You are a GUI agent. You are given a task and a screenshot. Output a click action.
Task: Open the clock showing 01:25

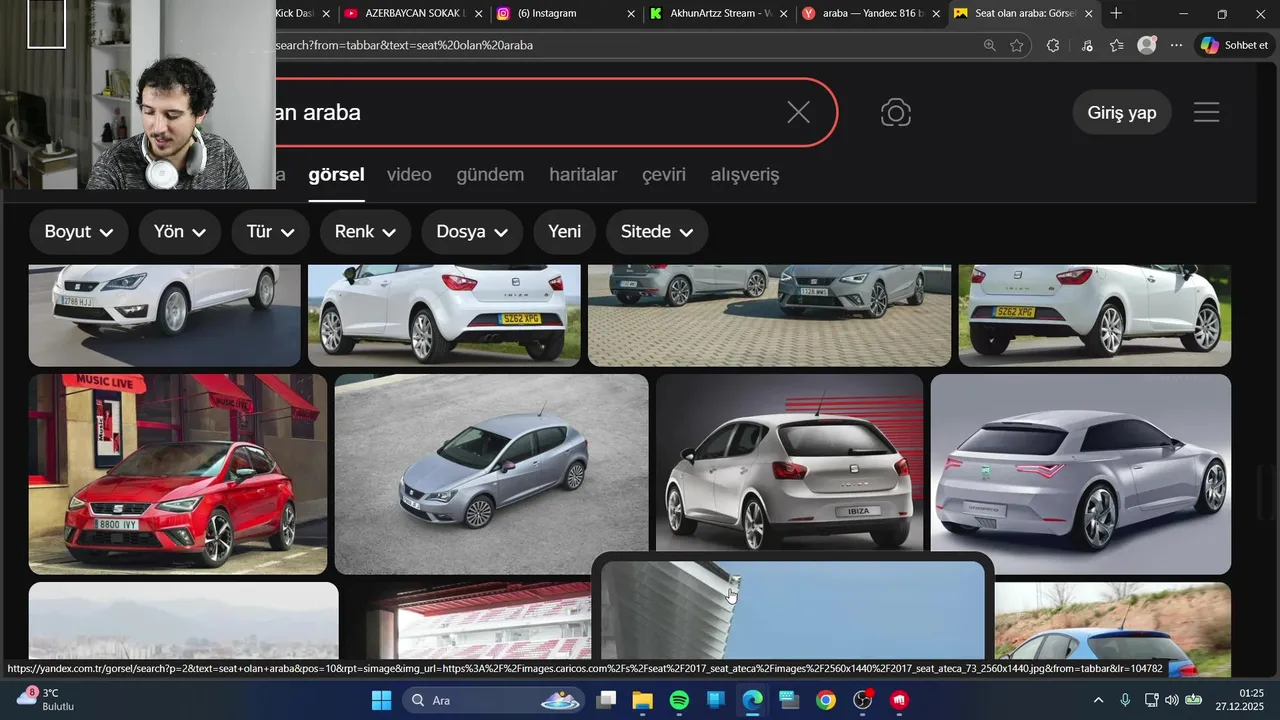1239,700
